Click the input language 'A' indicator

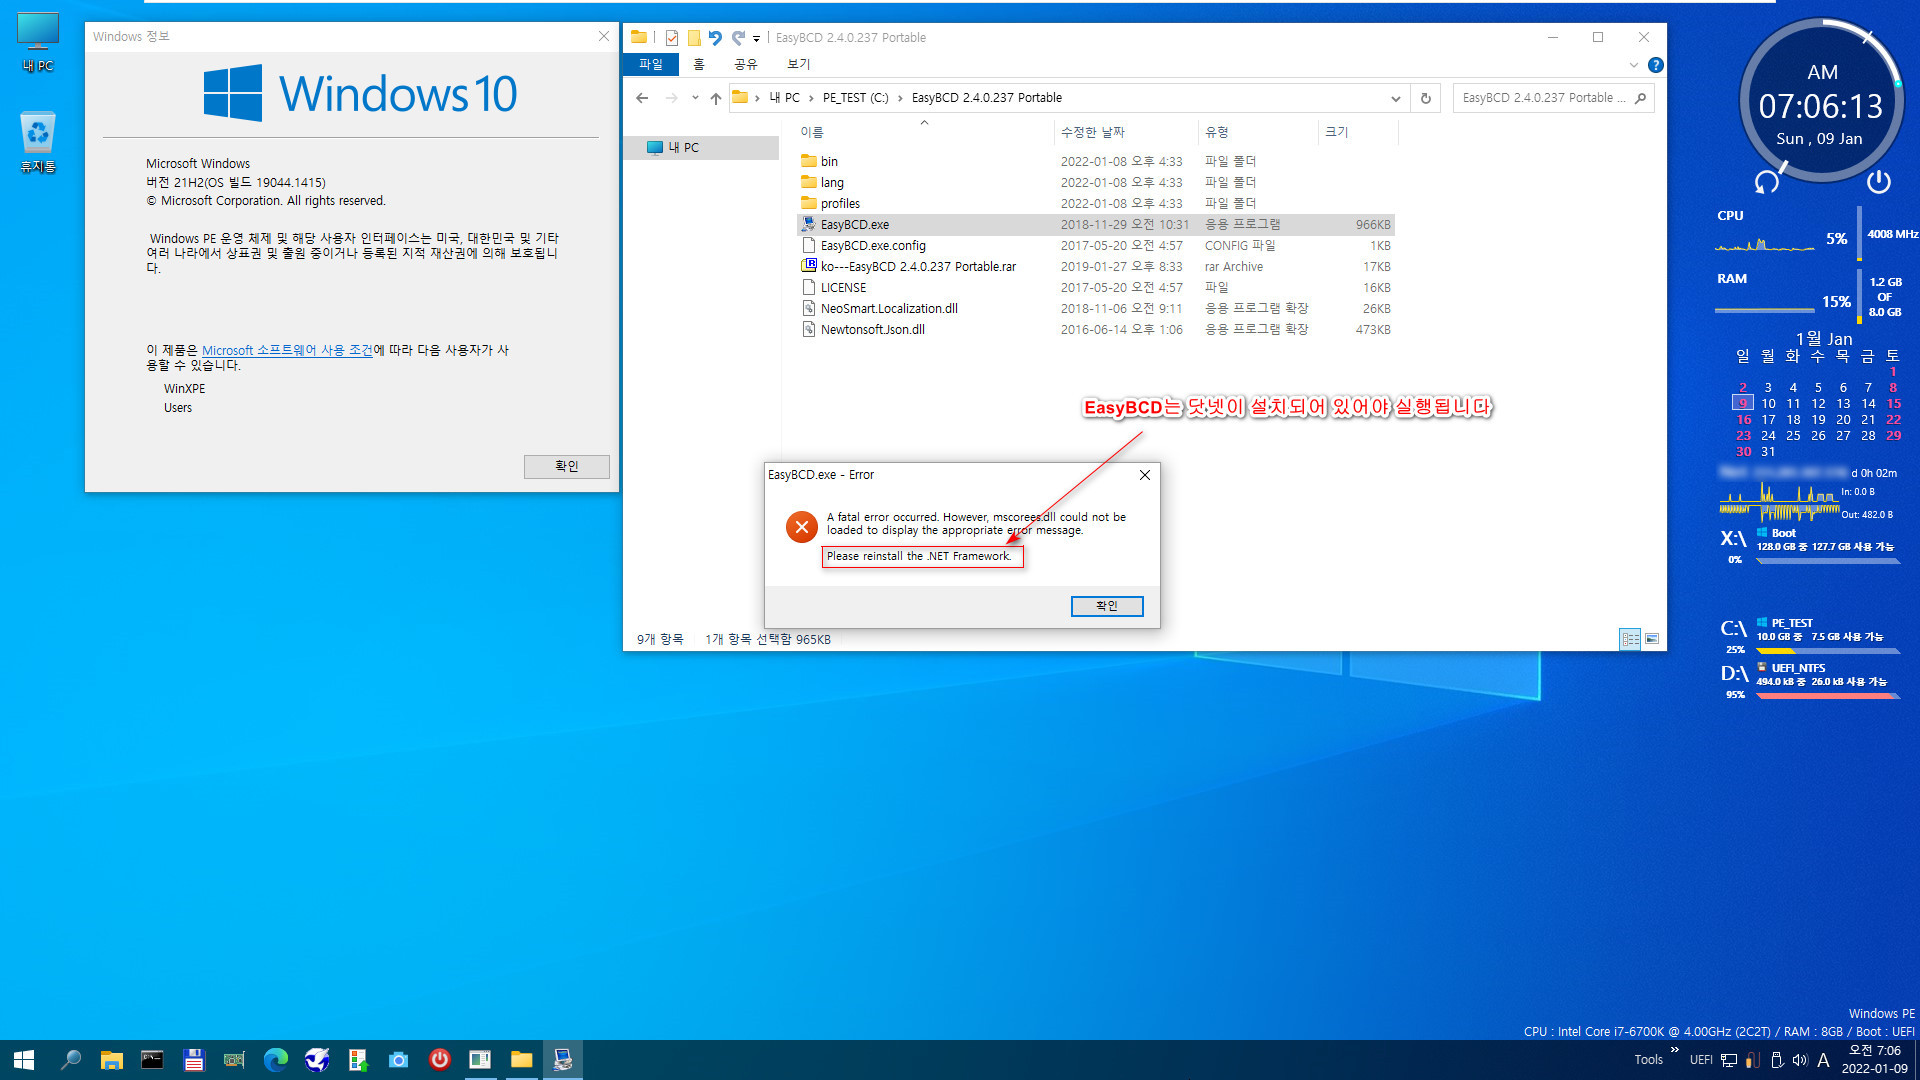click(x=1823, y=1060)
